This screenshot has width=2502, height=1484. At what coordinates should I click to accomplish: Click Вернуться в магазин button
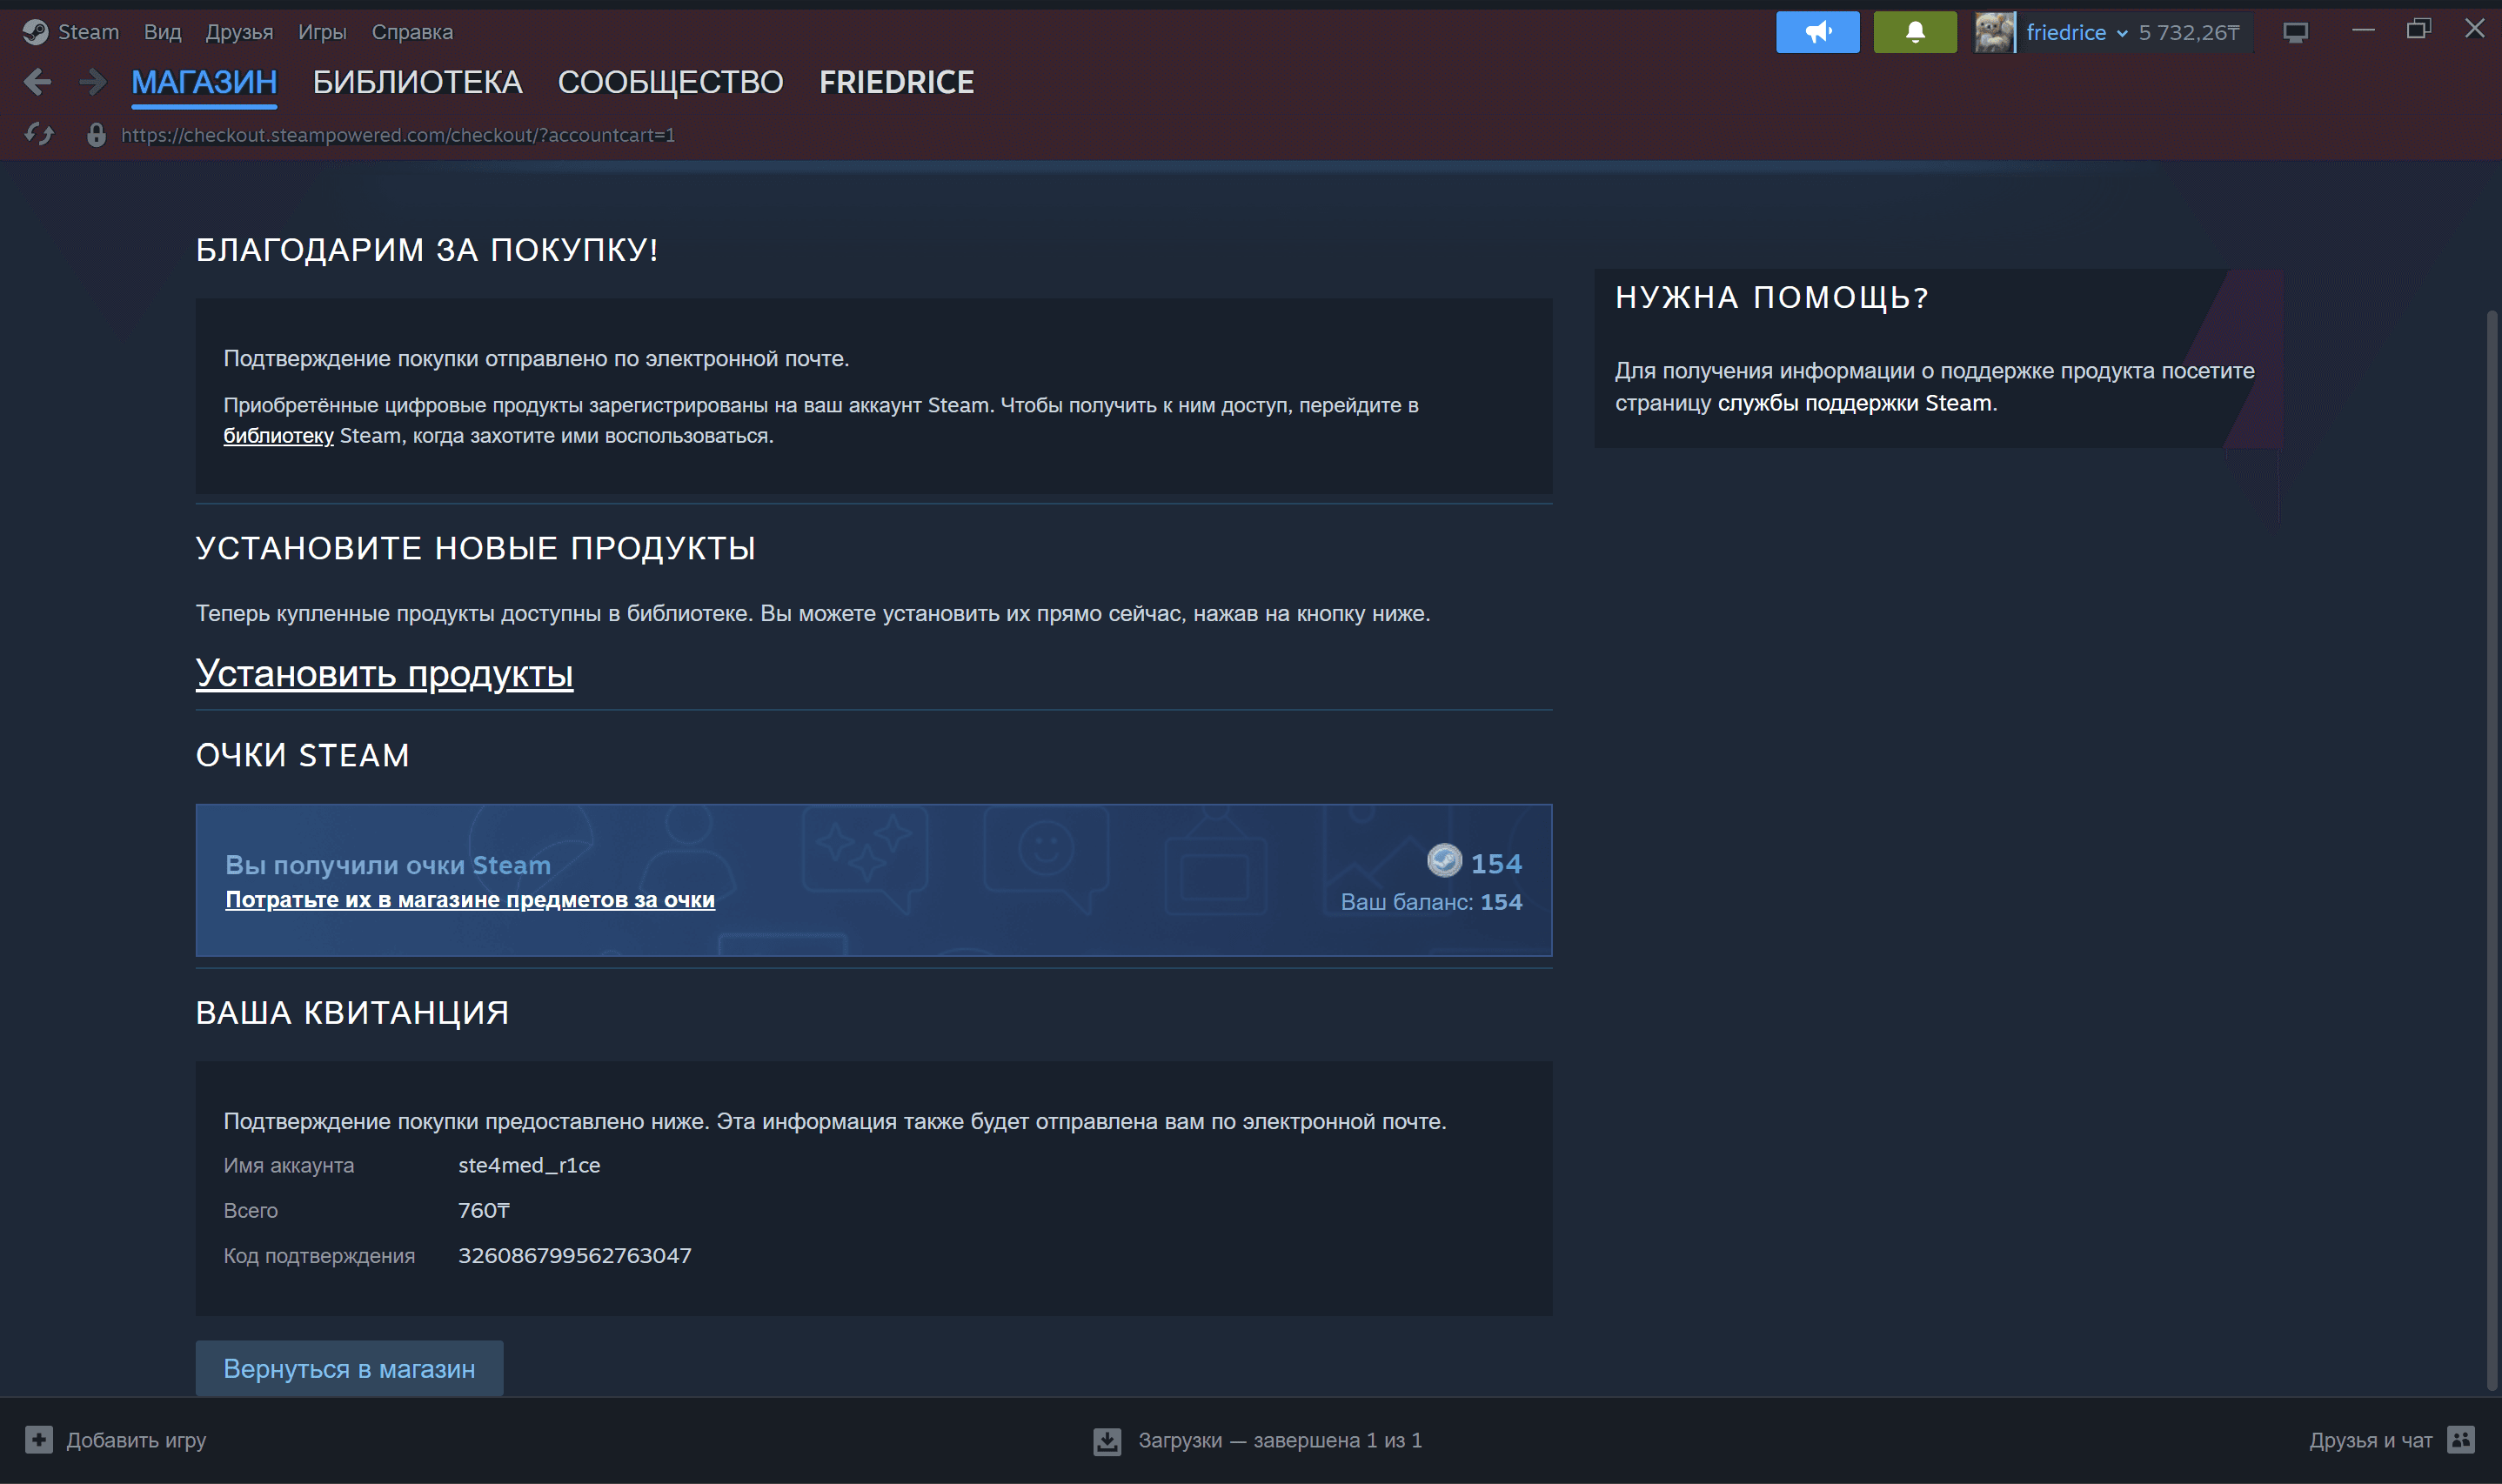[x=349, y=1368]
